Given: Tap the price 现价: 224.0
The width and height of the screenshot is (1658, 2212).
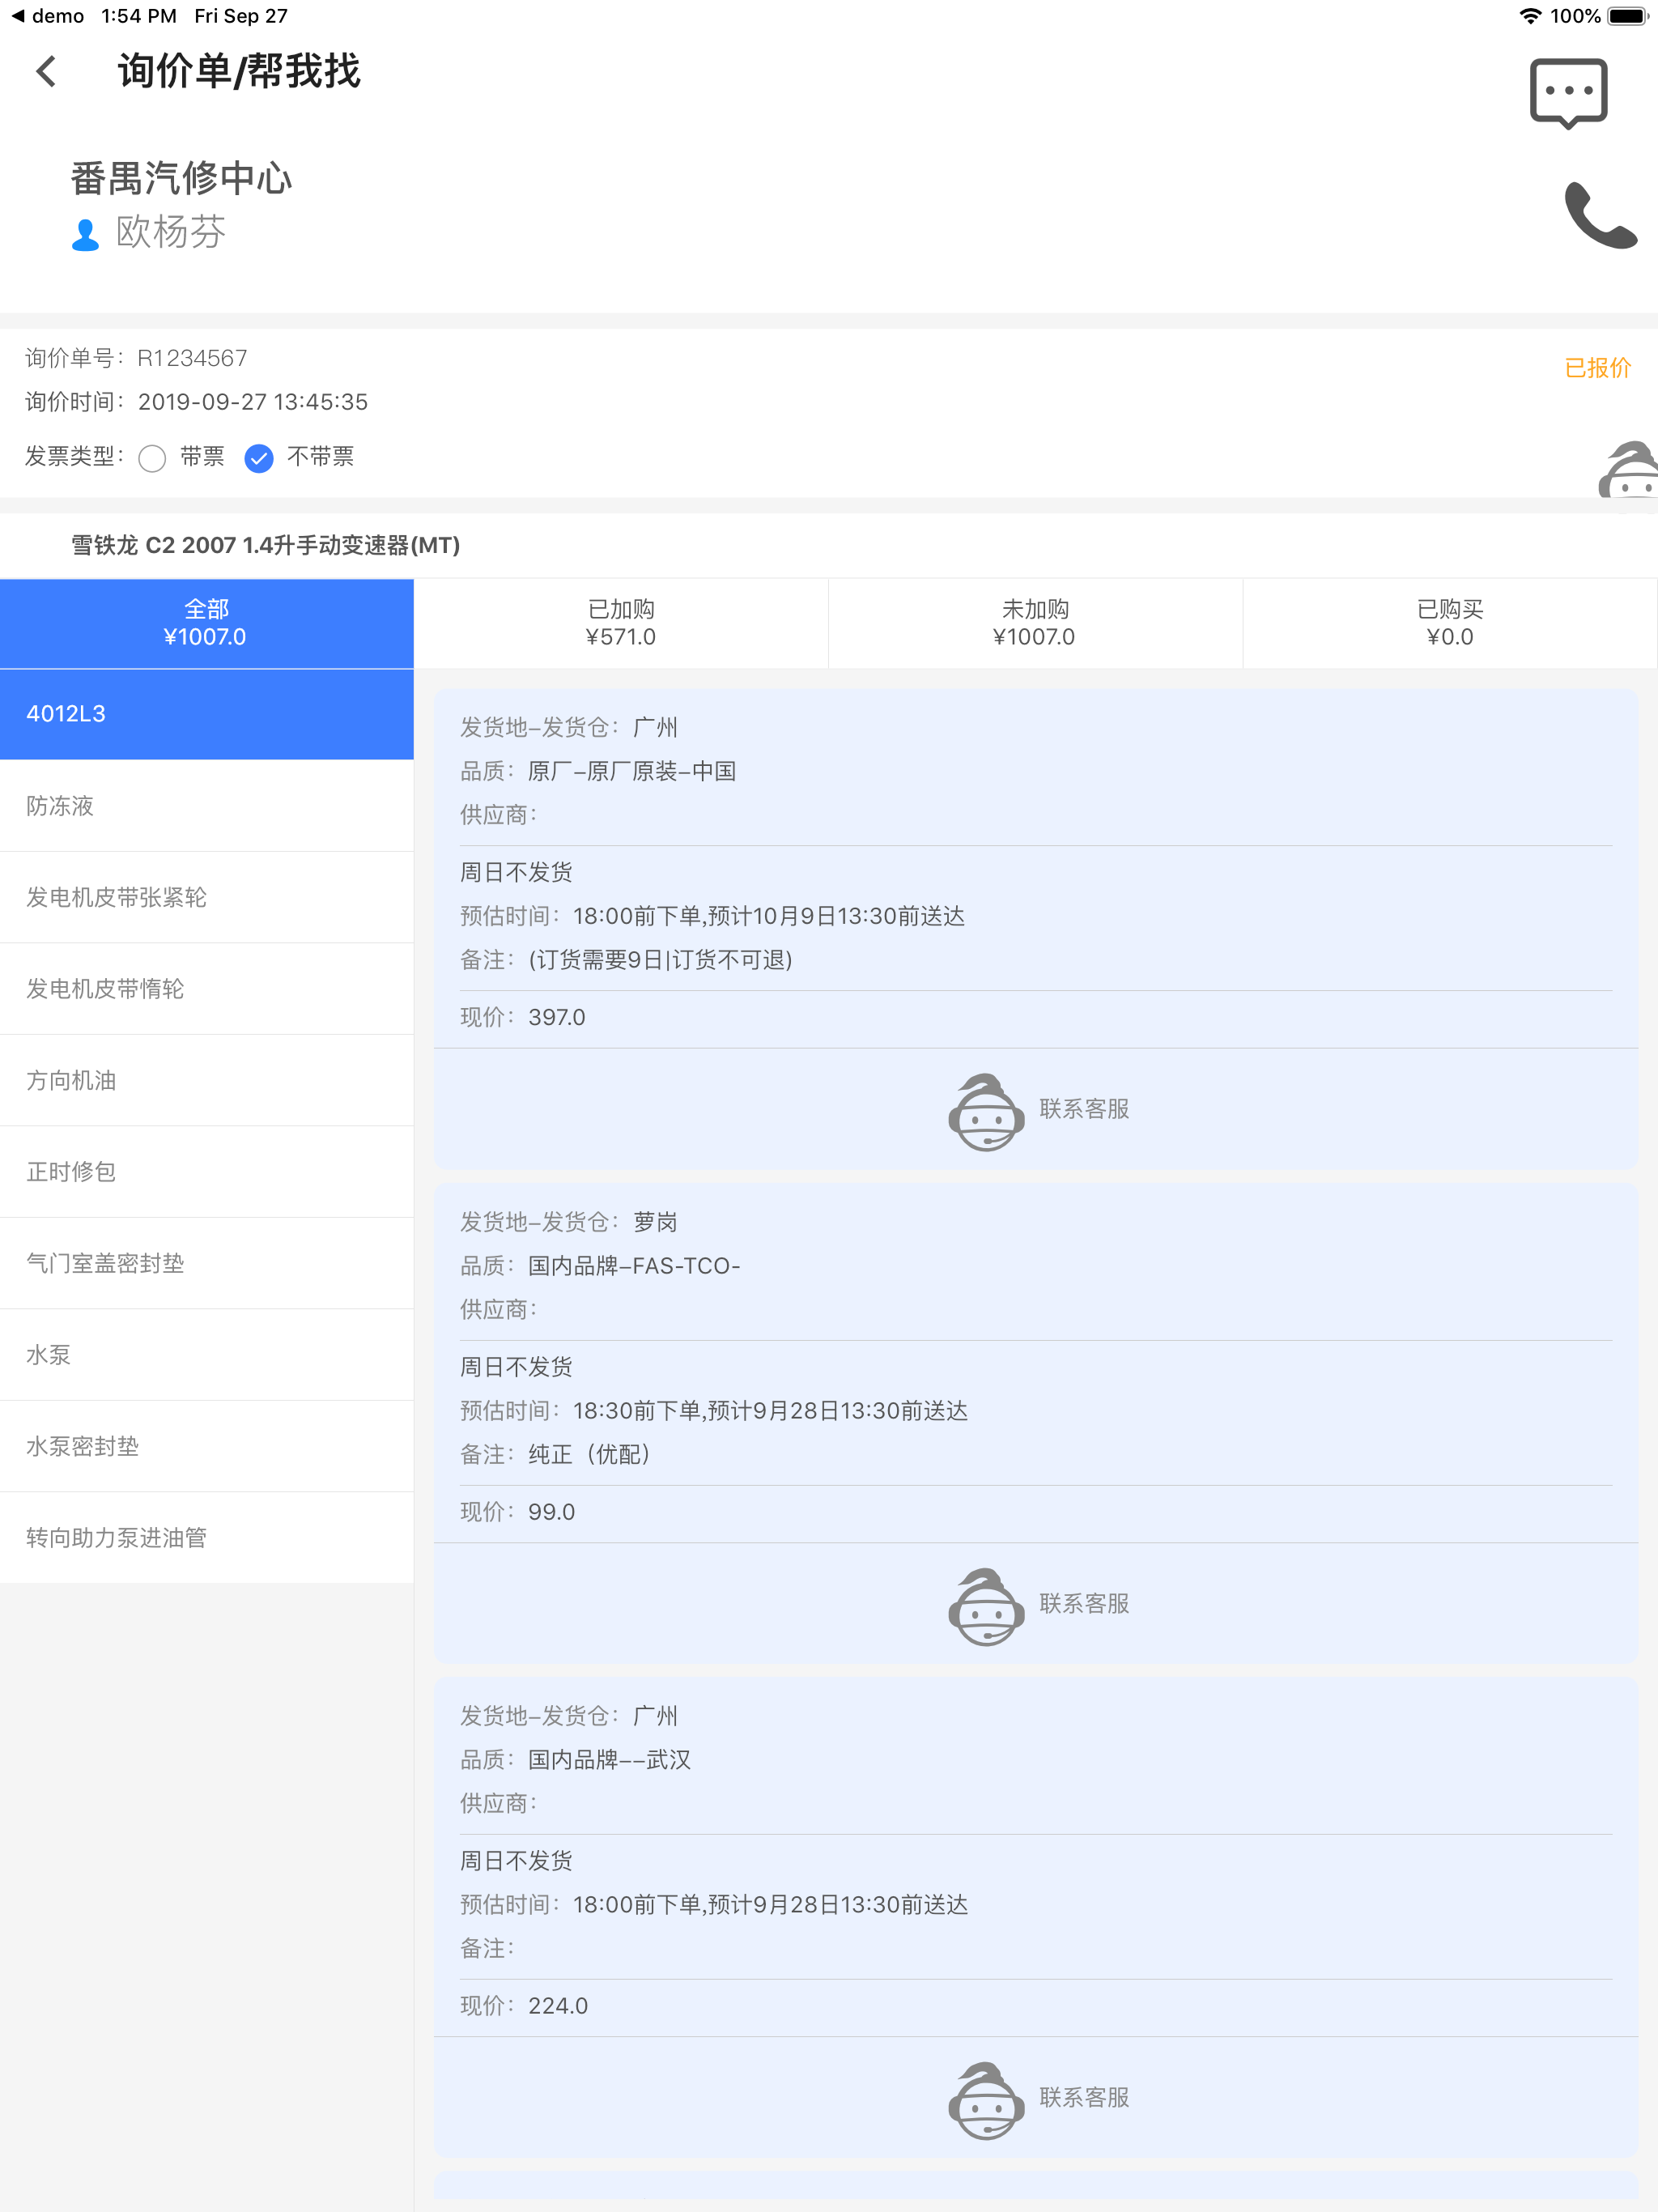Looking at the screenshot, I should pos(524,2006).
